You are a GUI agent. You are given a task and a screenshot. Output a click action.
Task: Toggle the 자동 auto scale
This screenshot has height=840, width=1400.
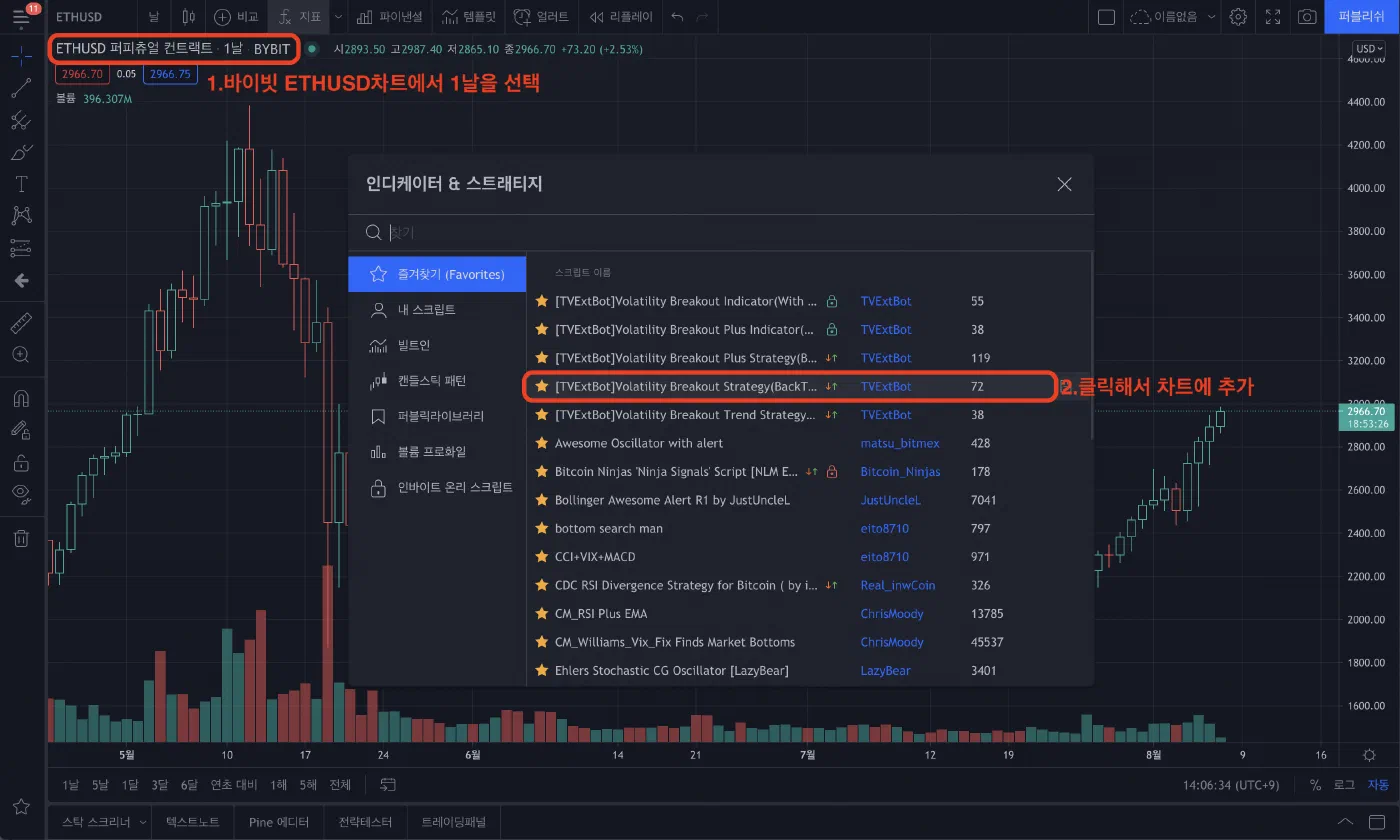(1378, 785)
